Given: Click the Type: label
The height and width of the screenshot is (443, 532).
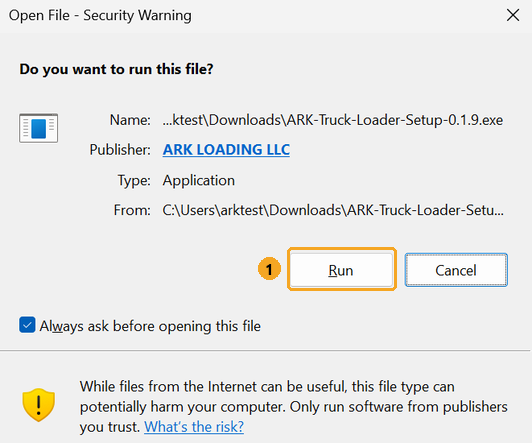Looking at the screenshot, I should click(x=134, y=180).
